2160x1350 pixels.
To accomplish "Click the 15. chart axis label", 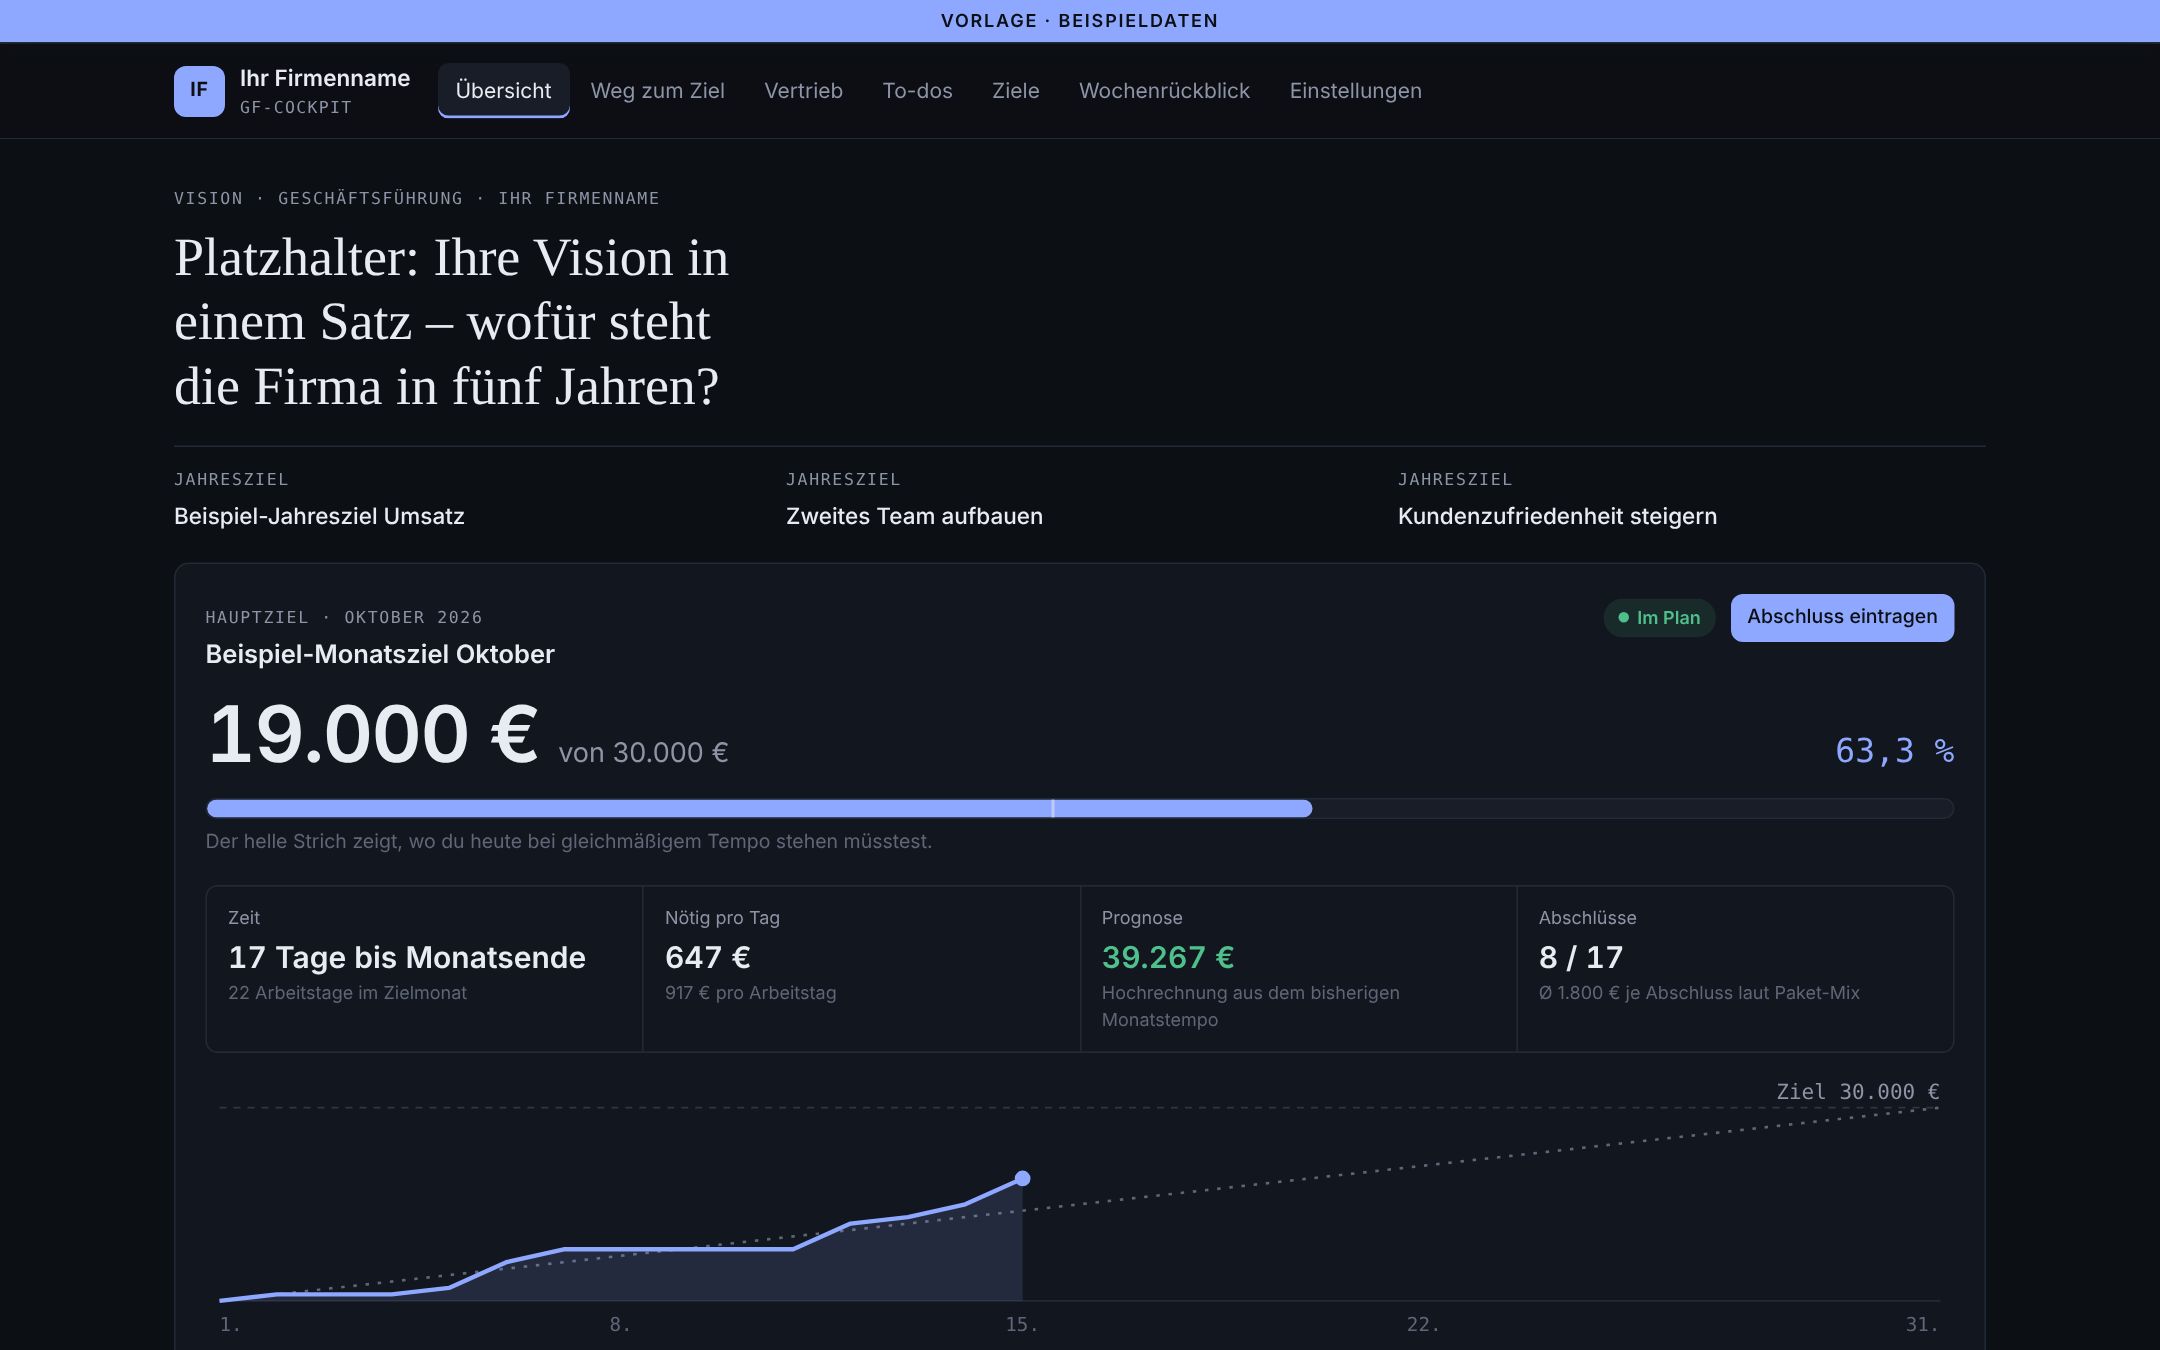I will pyautogui.click(x=1021, y=1325).
